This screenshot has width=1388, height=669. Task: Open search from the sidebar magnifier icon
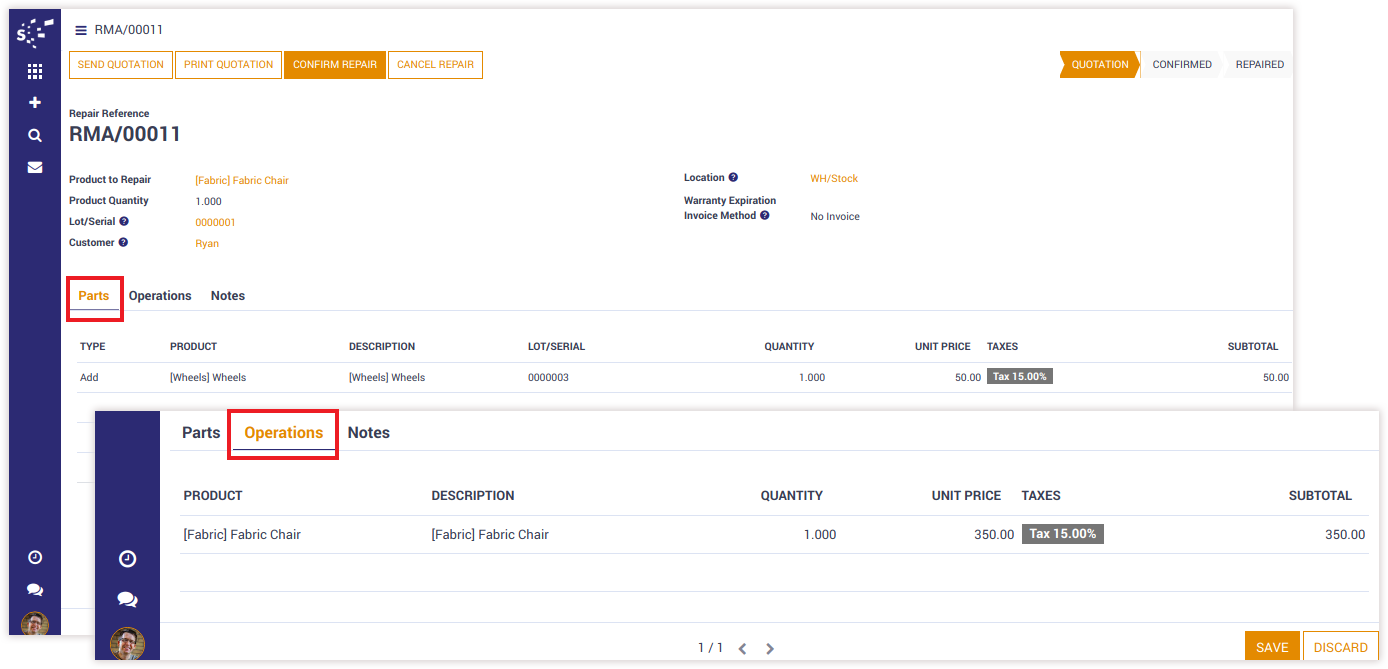[35, 135]
